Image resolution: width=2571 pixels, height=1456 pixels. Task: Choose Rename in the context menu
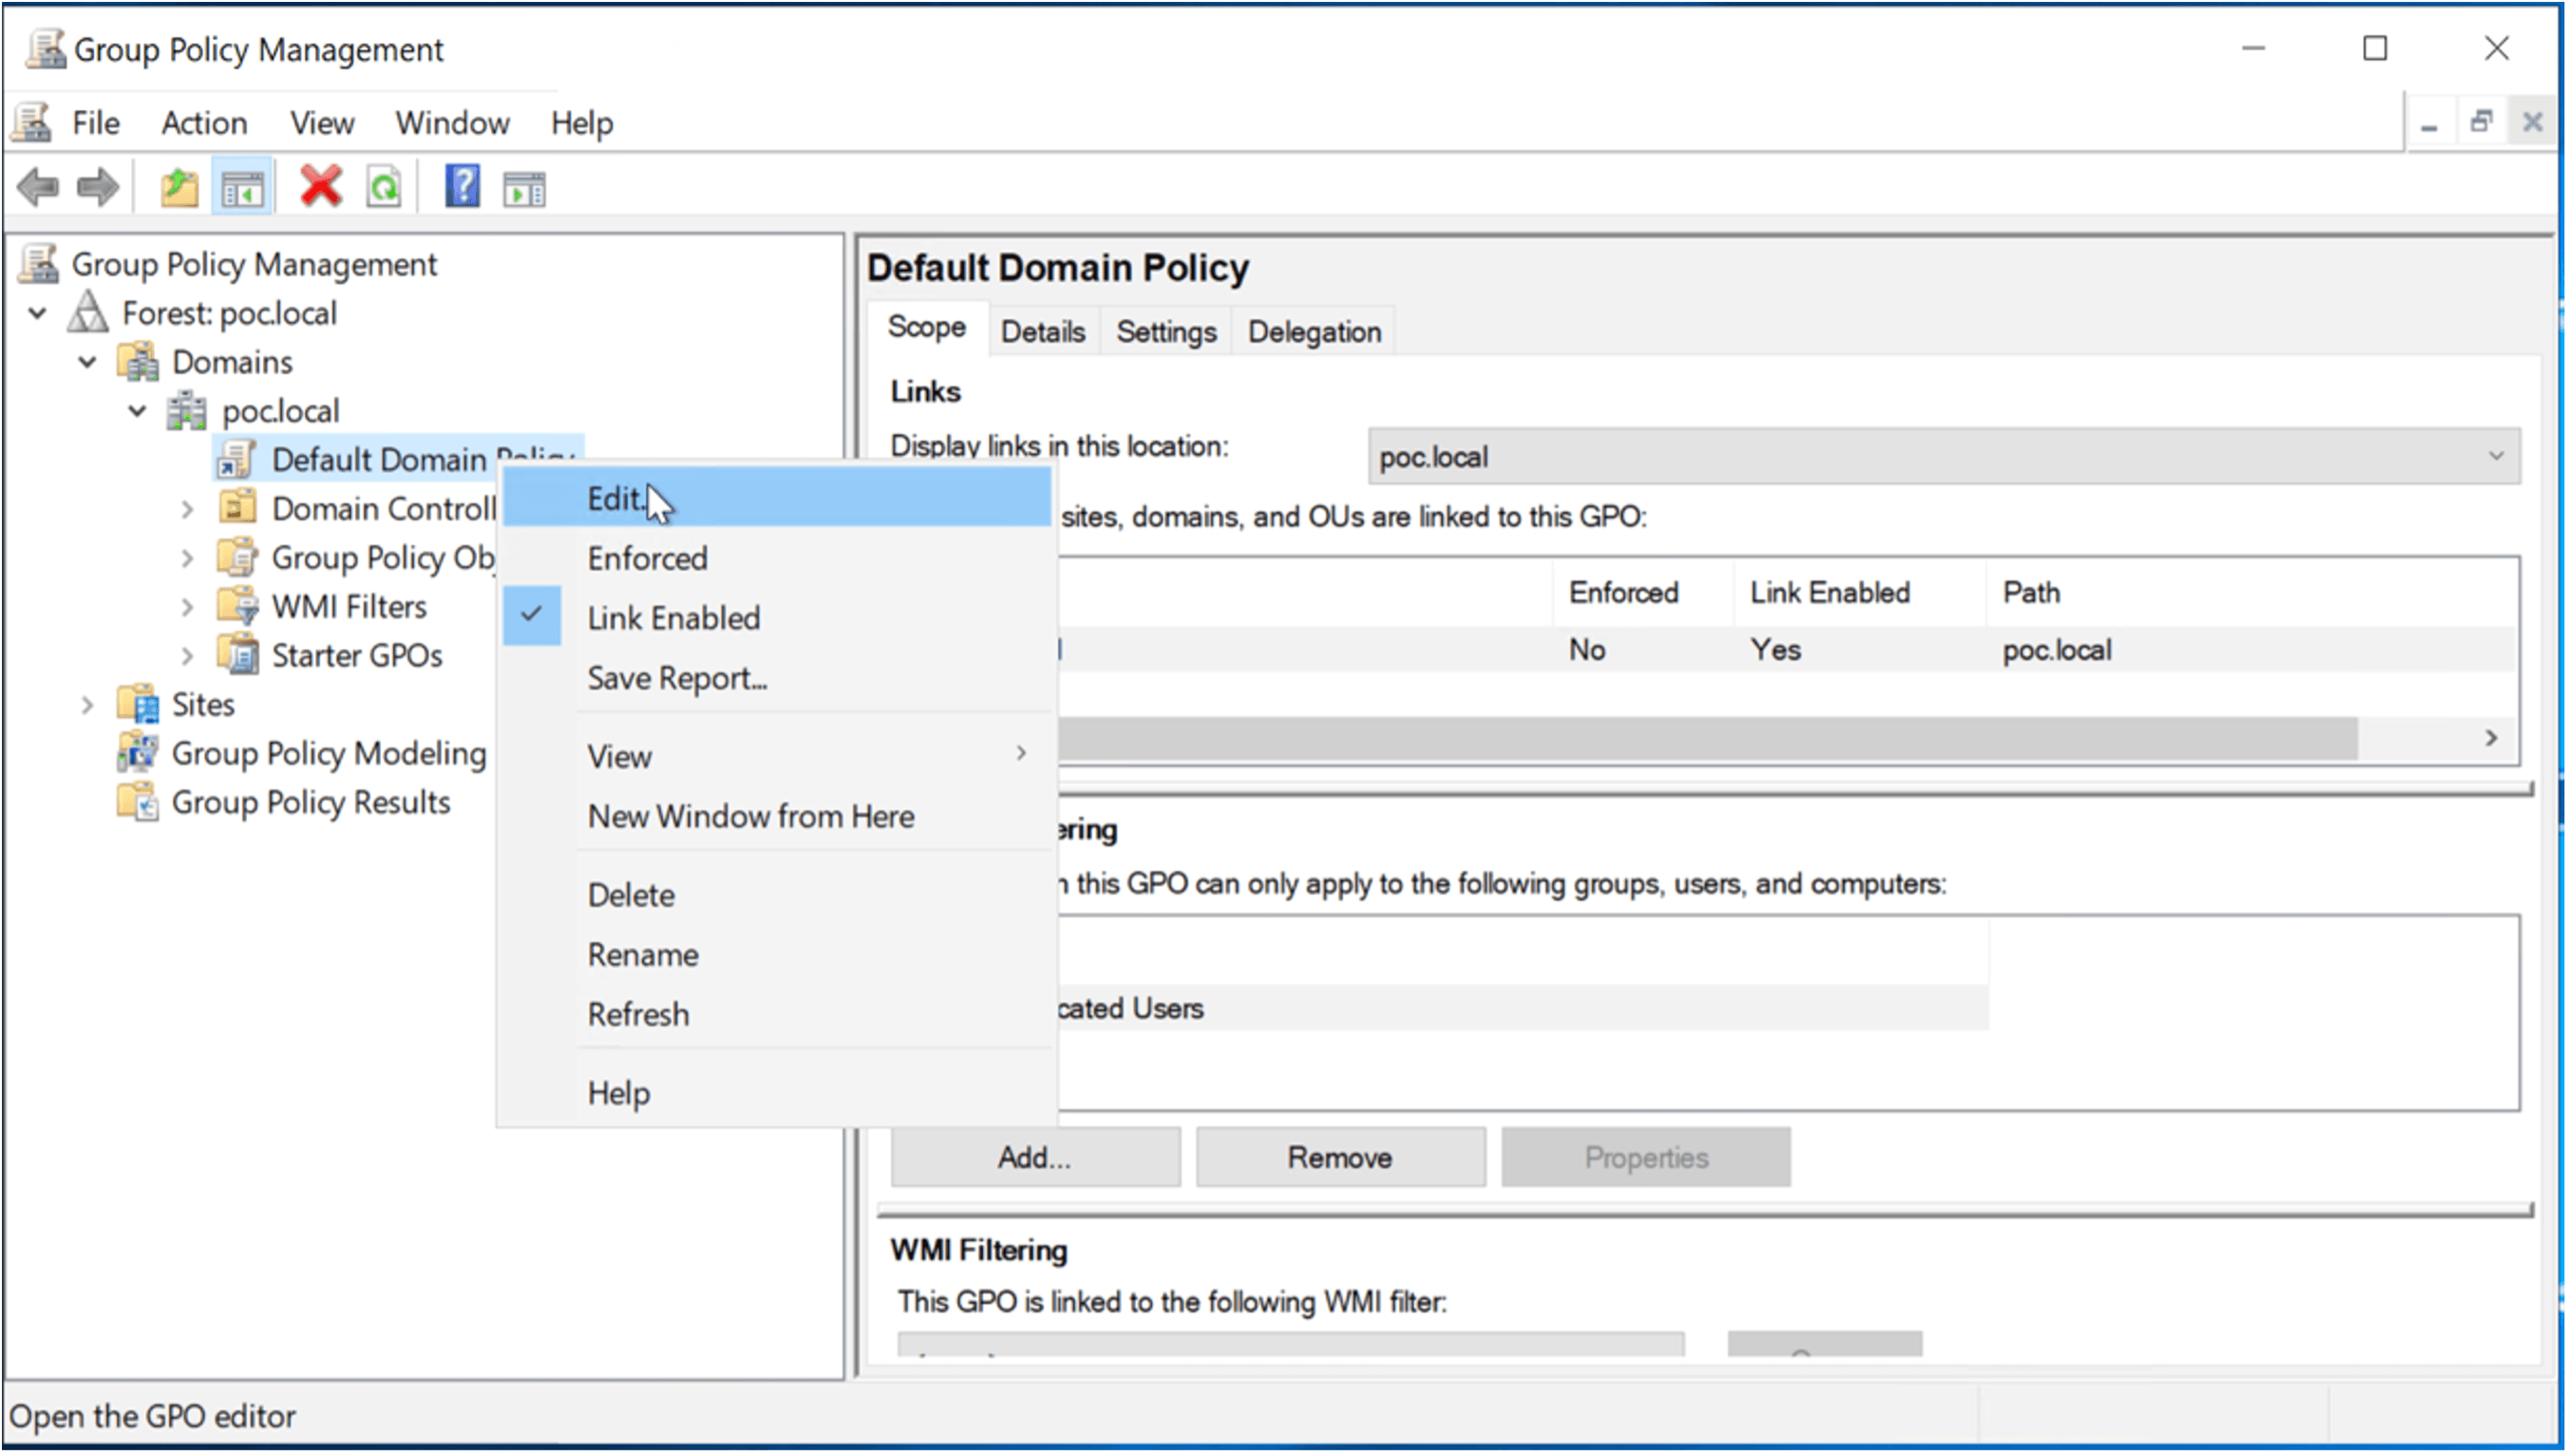[777, 955]
